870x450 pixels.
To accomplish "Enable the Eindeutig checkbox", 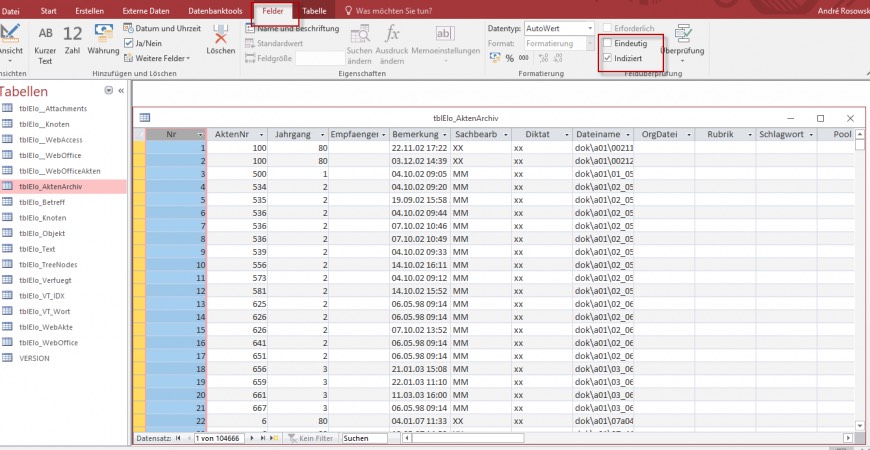I will pyautogui.click(x=608, y=43).
